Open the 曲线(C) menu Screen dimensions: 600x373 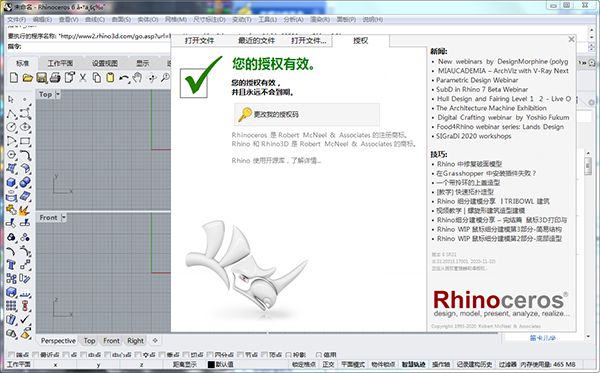tap(95, 20)
